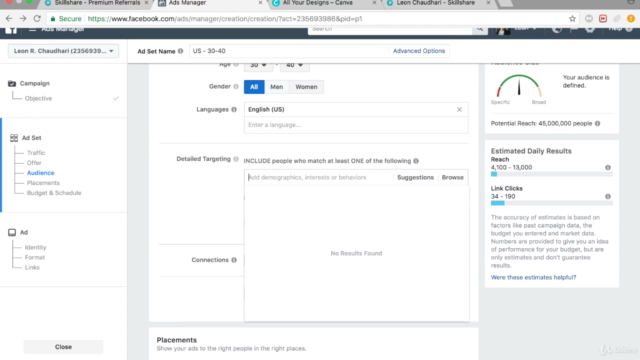
Task: Open info icon for Link Clicks estimate
Action: 608,196
